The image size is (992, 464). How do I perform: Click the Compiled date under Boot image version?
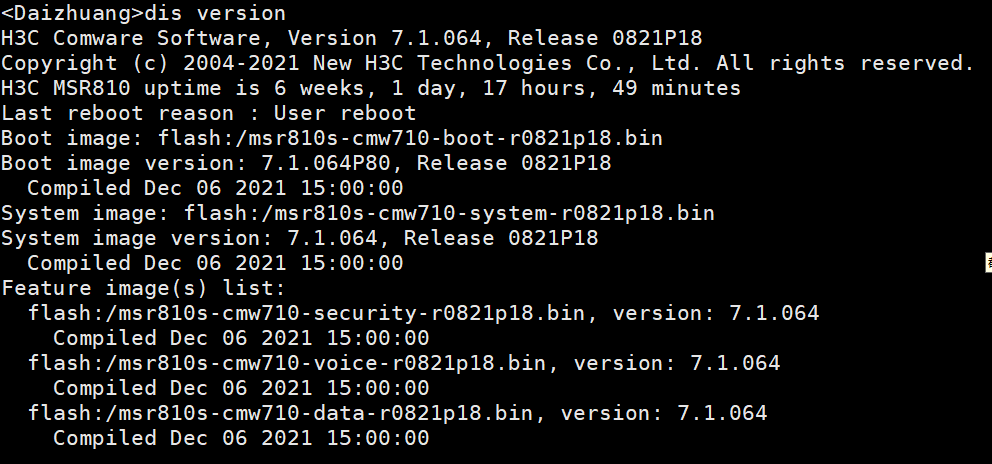(215, 189)
